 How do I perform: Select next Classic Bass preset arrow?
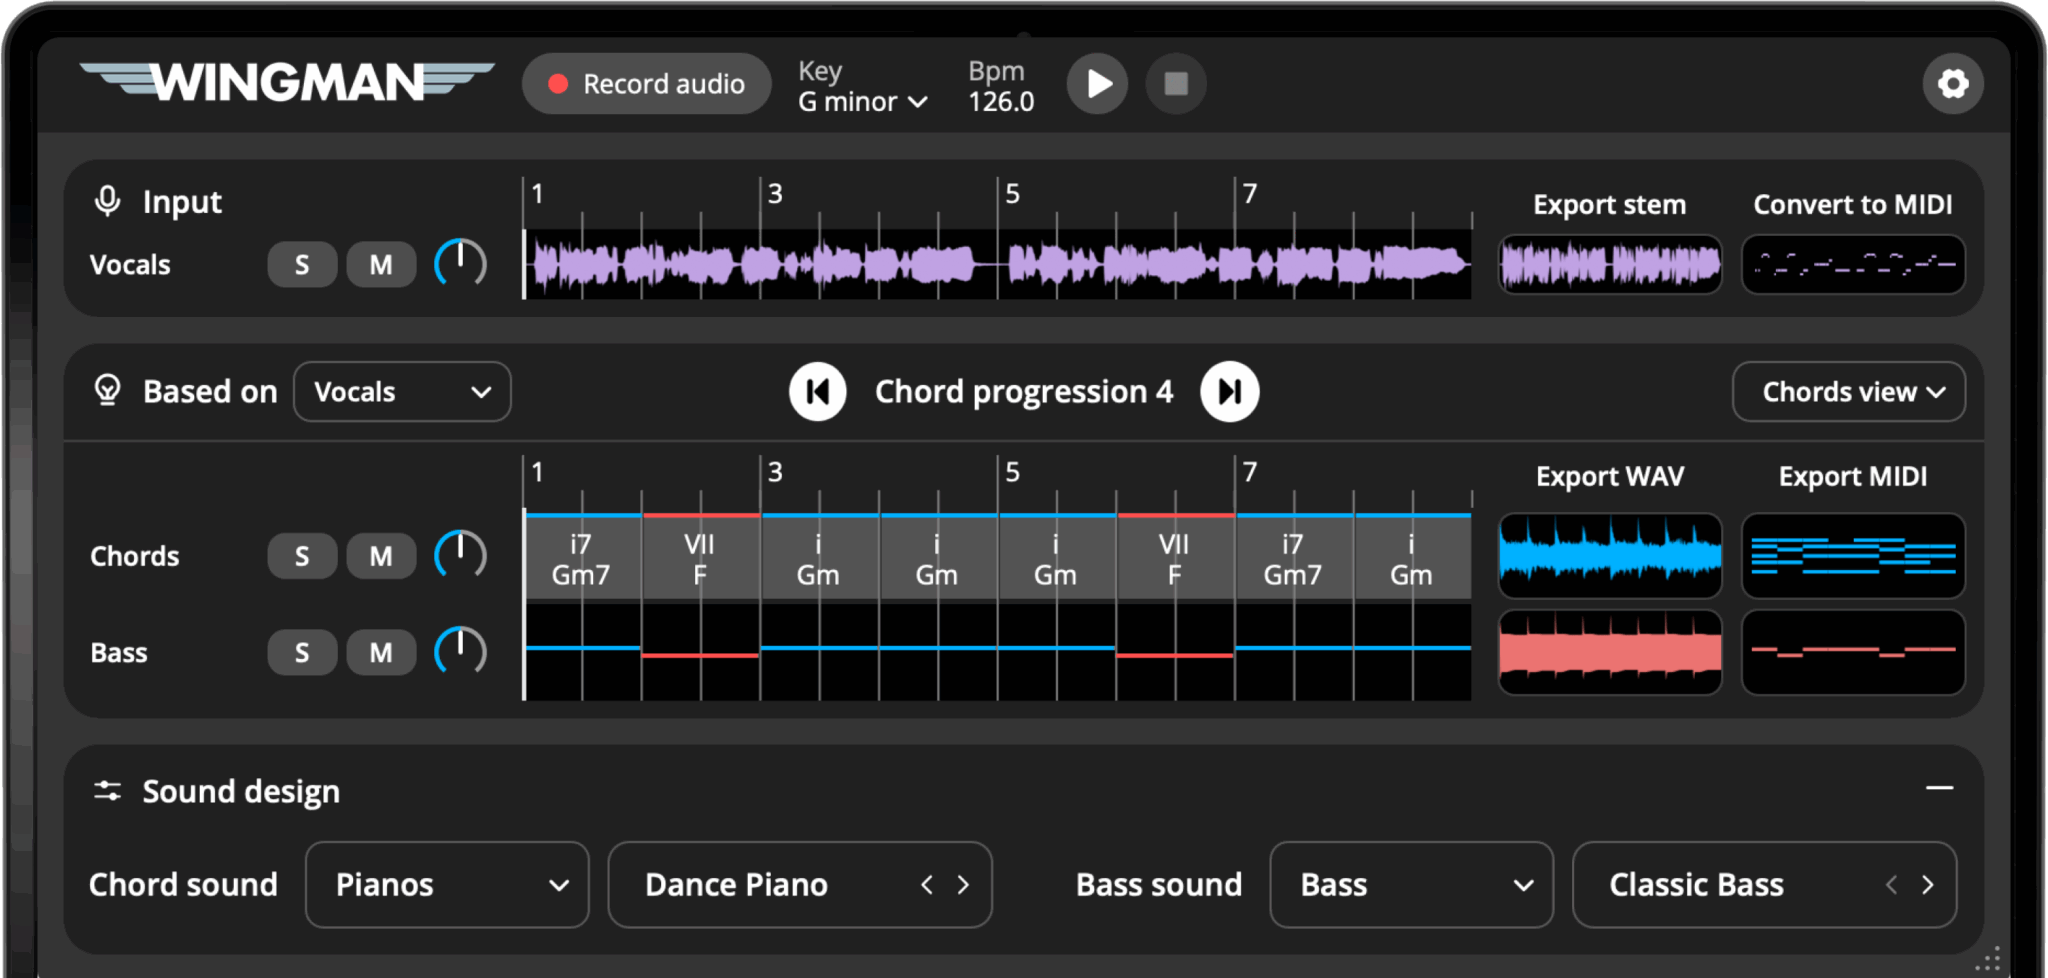click(x=1927, y=885)
